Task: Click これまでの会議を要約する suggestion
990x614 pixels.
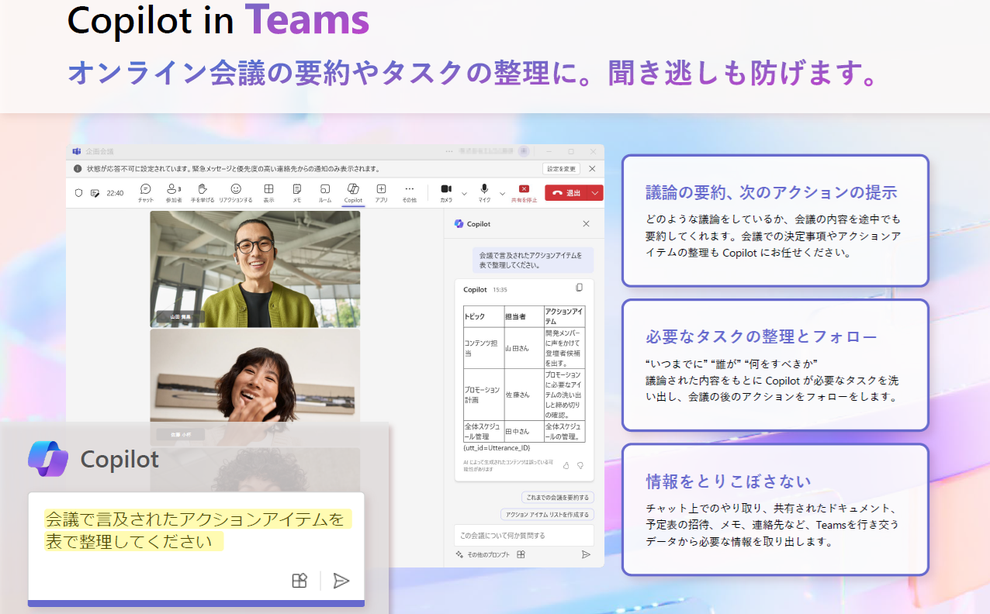Action: (x=558, y=497)
